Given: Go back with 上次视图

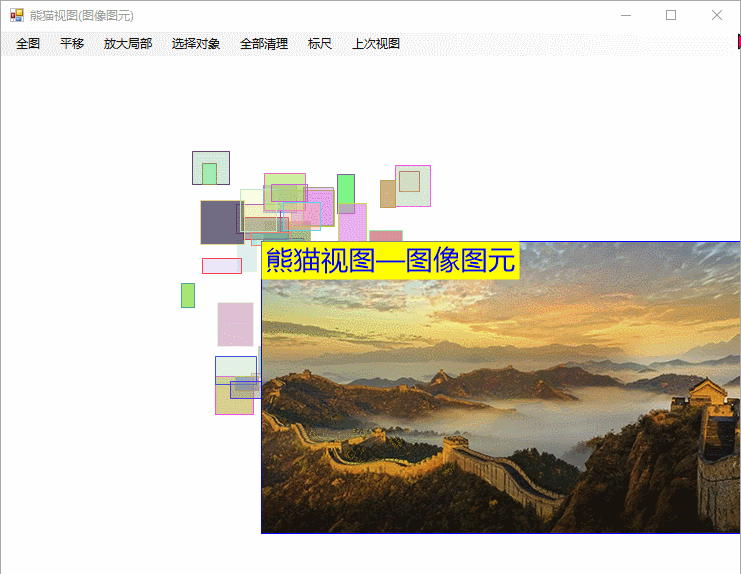Looking at the screenshot, I should 376,44.
